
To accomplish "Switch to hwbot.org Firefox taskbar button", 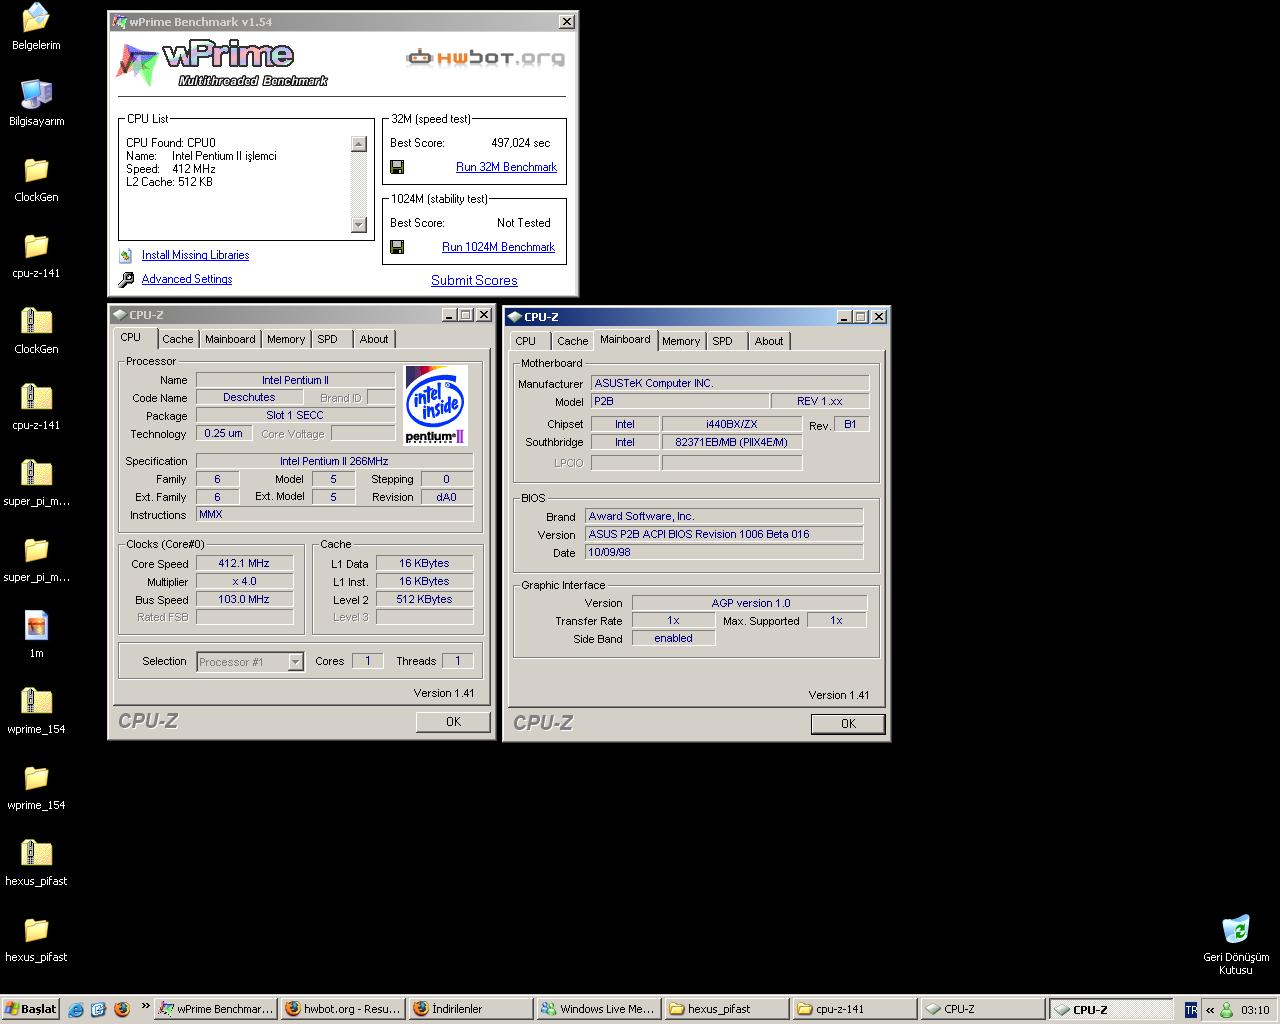I will (x=343, y=1010).
